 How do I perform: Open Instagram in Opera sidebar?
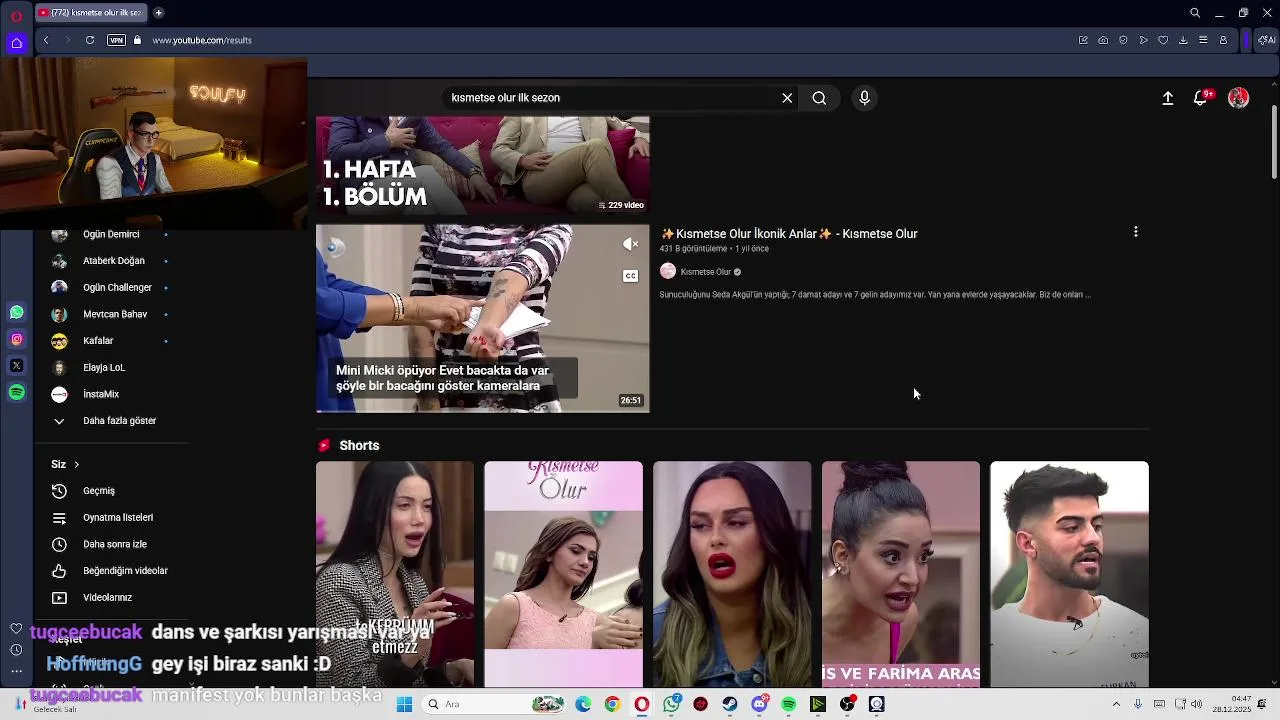16,340
